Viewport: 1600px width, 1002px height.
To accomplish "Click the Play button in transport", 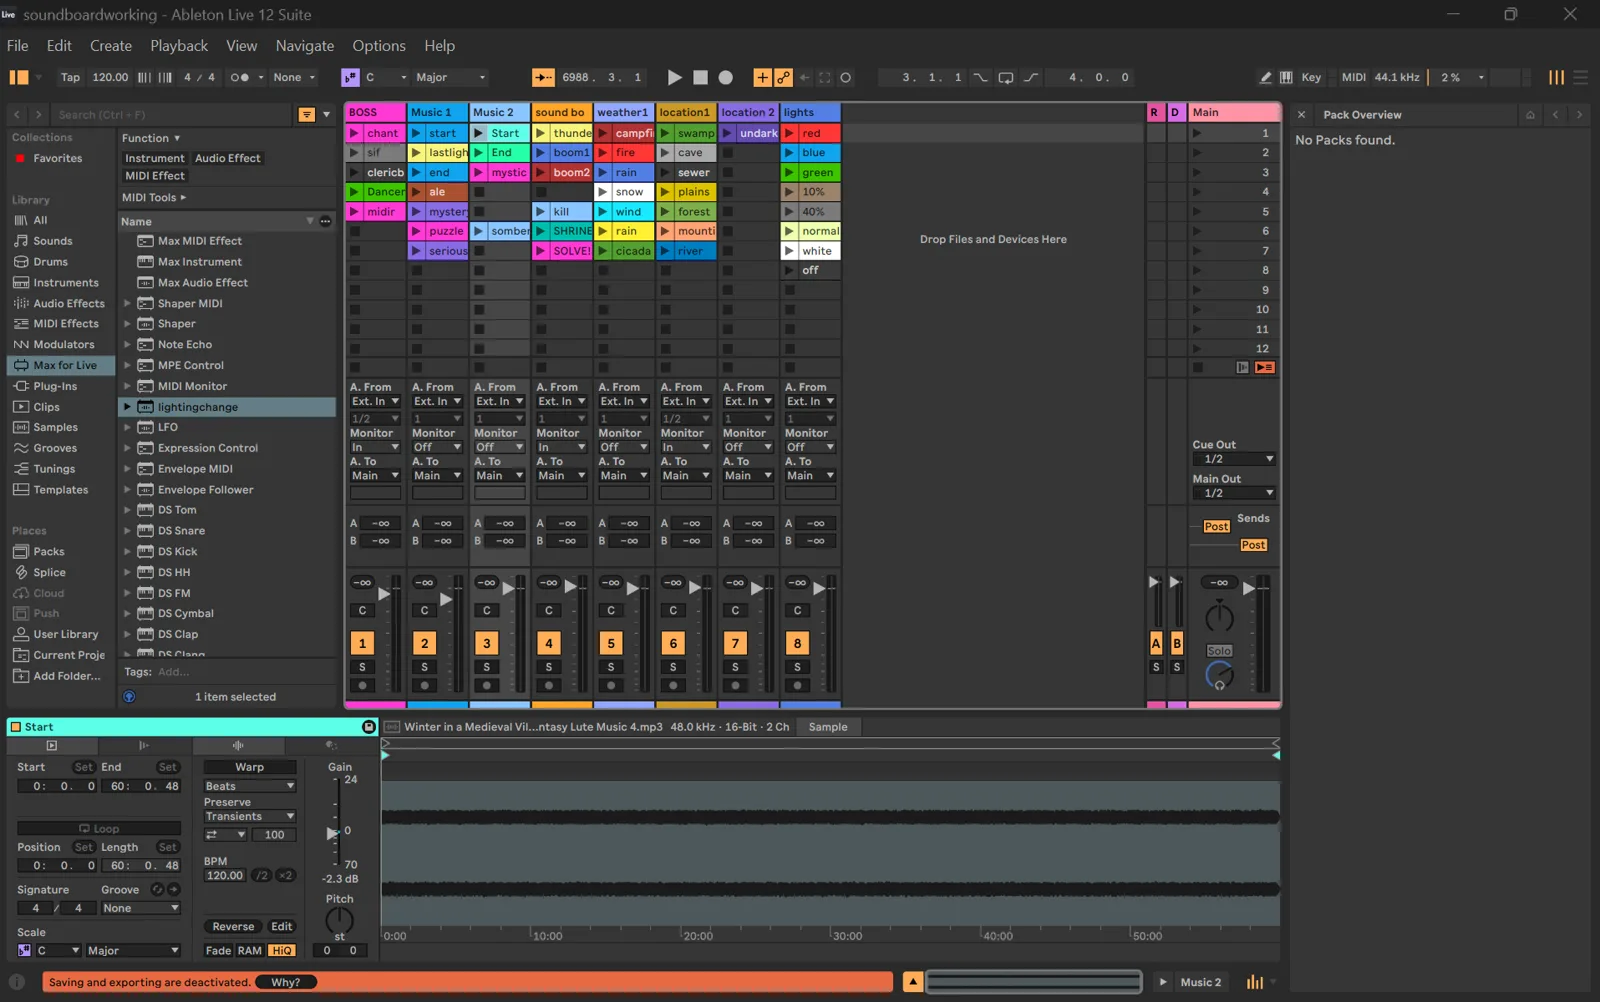I will 674,77.
